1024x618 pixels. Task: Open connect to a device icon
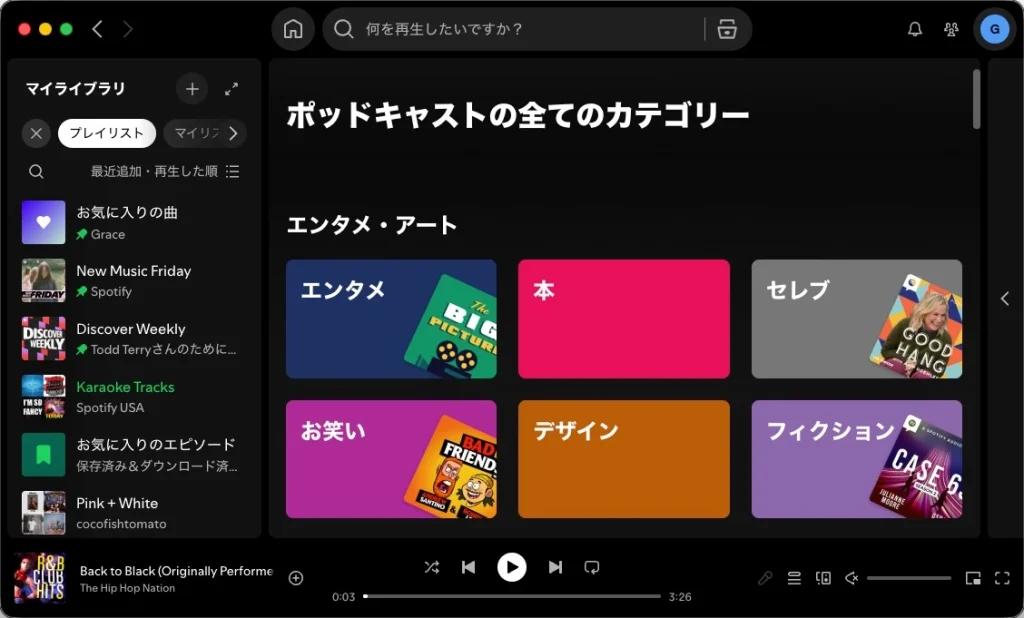(x=824, y=578)
